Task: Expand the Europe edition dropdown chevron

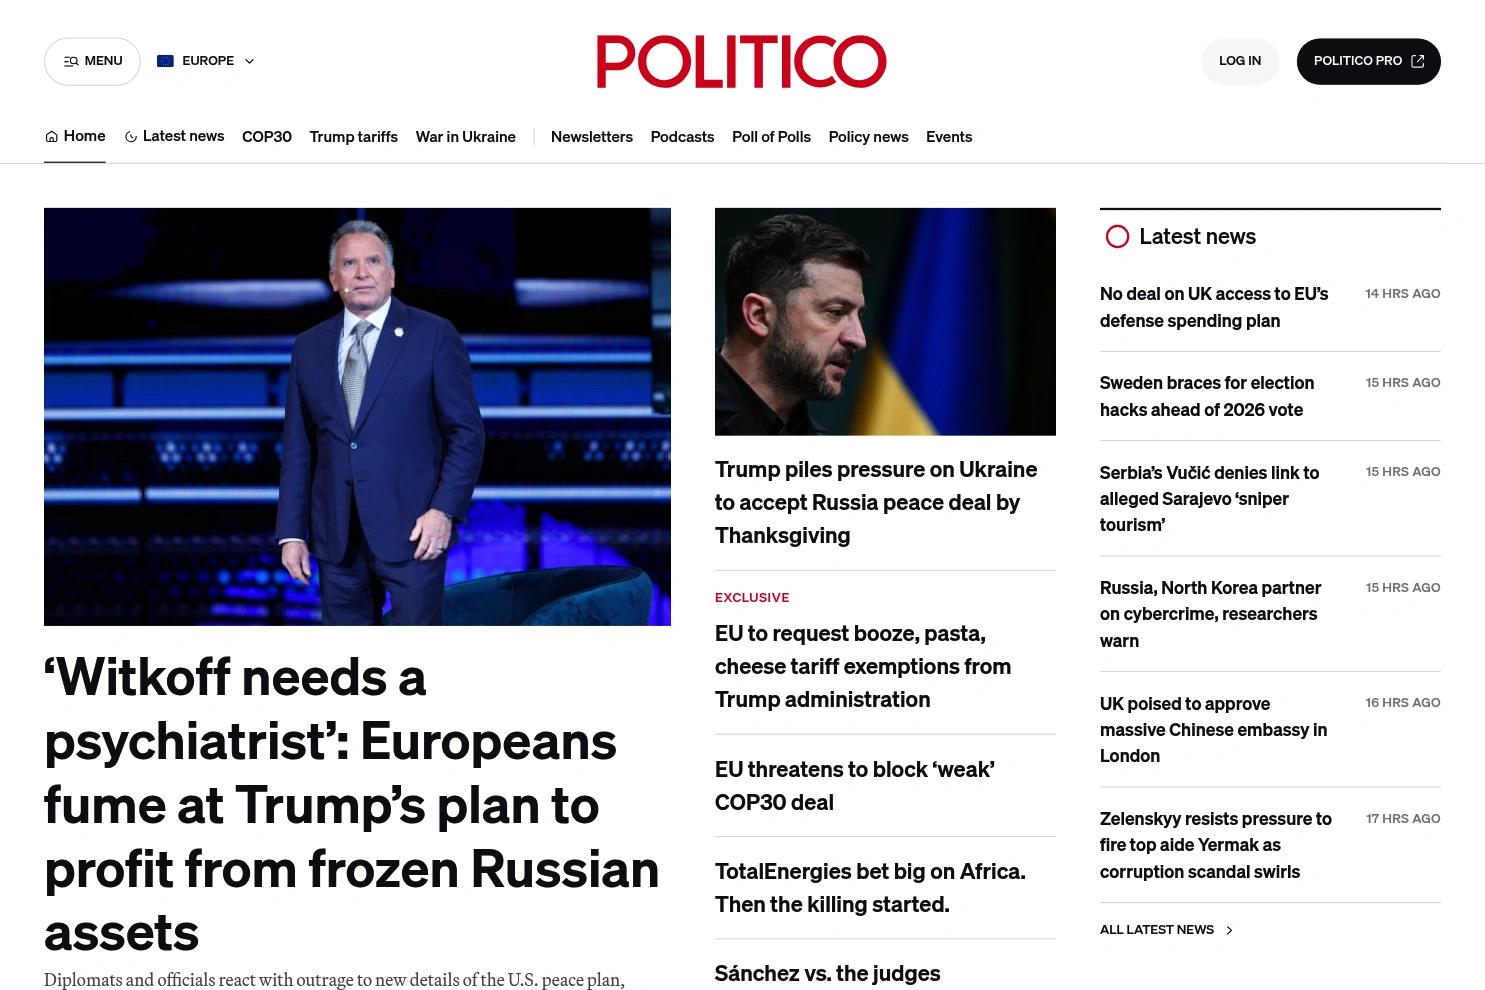Action: pyautogui.click(x=249, y=61)
